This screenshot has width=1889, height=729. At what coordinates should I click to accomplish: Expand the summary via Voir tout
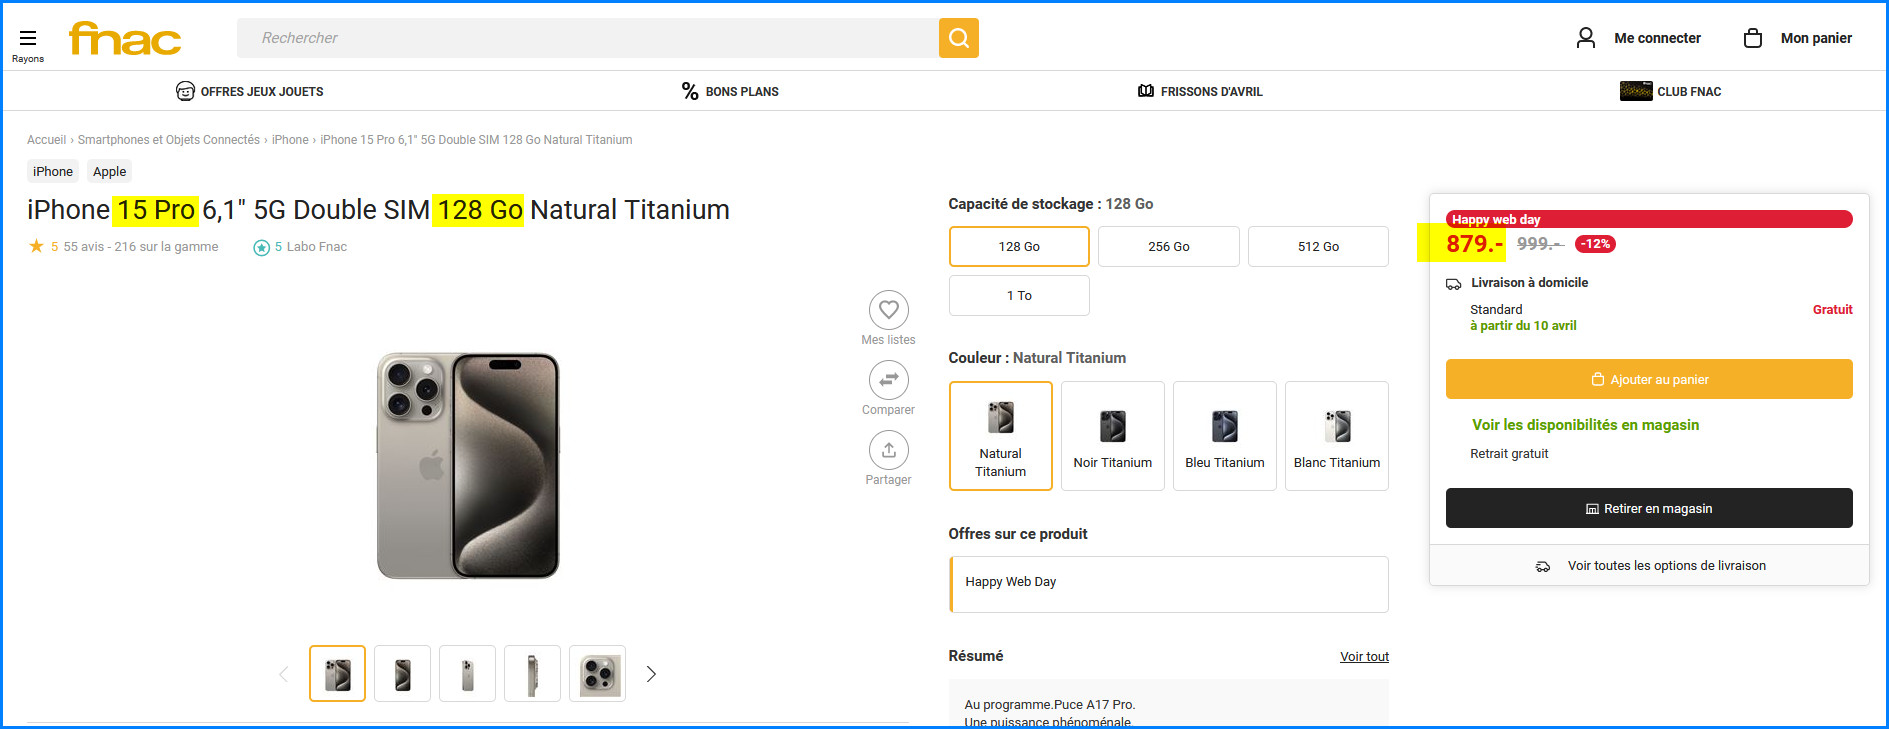(x=1364, y=657)
